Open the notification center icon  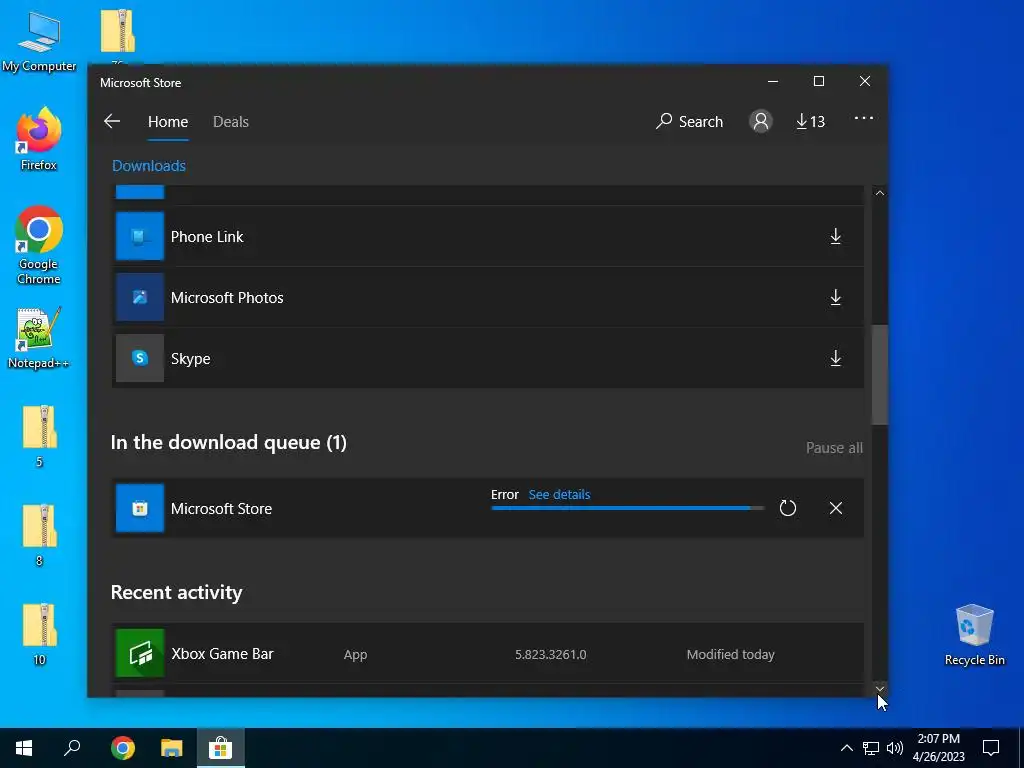click(x=991, y=748)
